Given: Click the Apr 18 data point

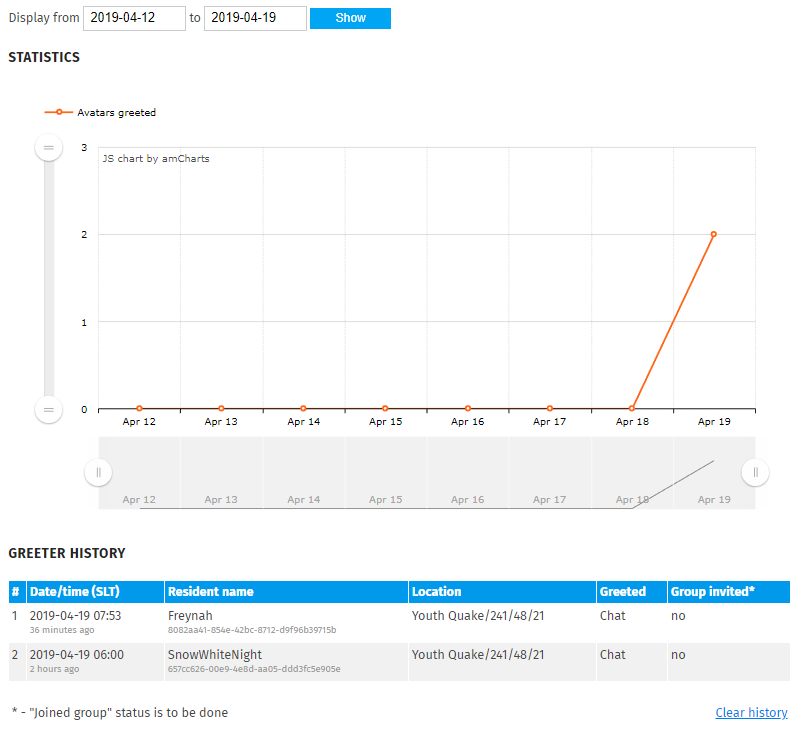Looking at the screenshot, I should click(x=632, y=409).
